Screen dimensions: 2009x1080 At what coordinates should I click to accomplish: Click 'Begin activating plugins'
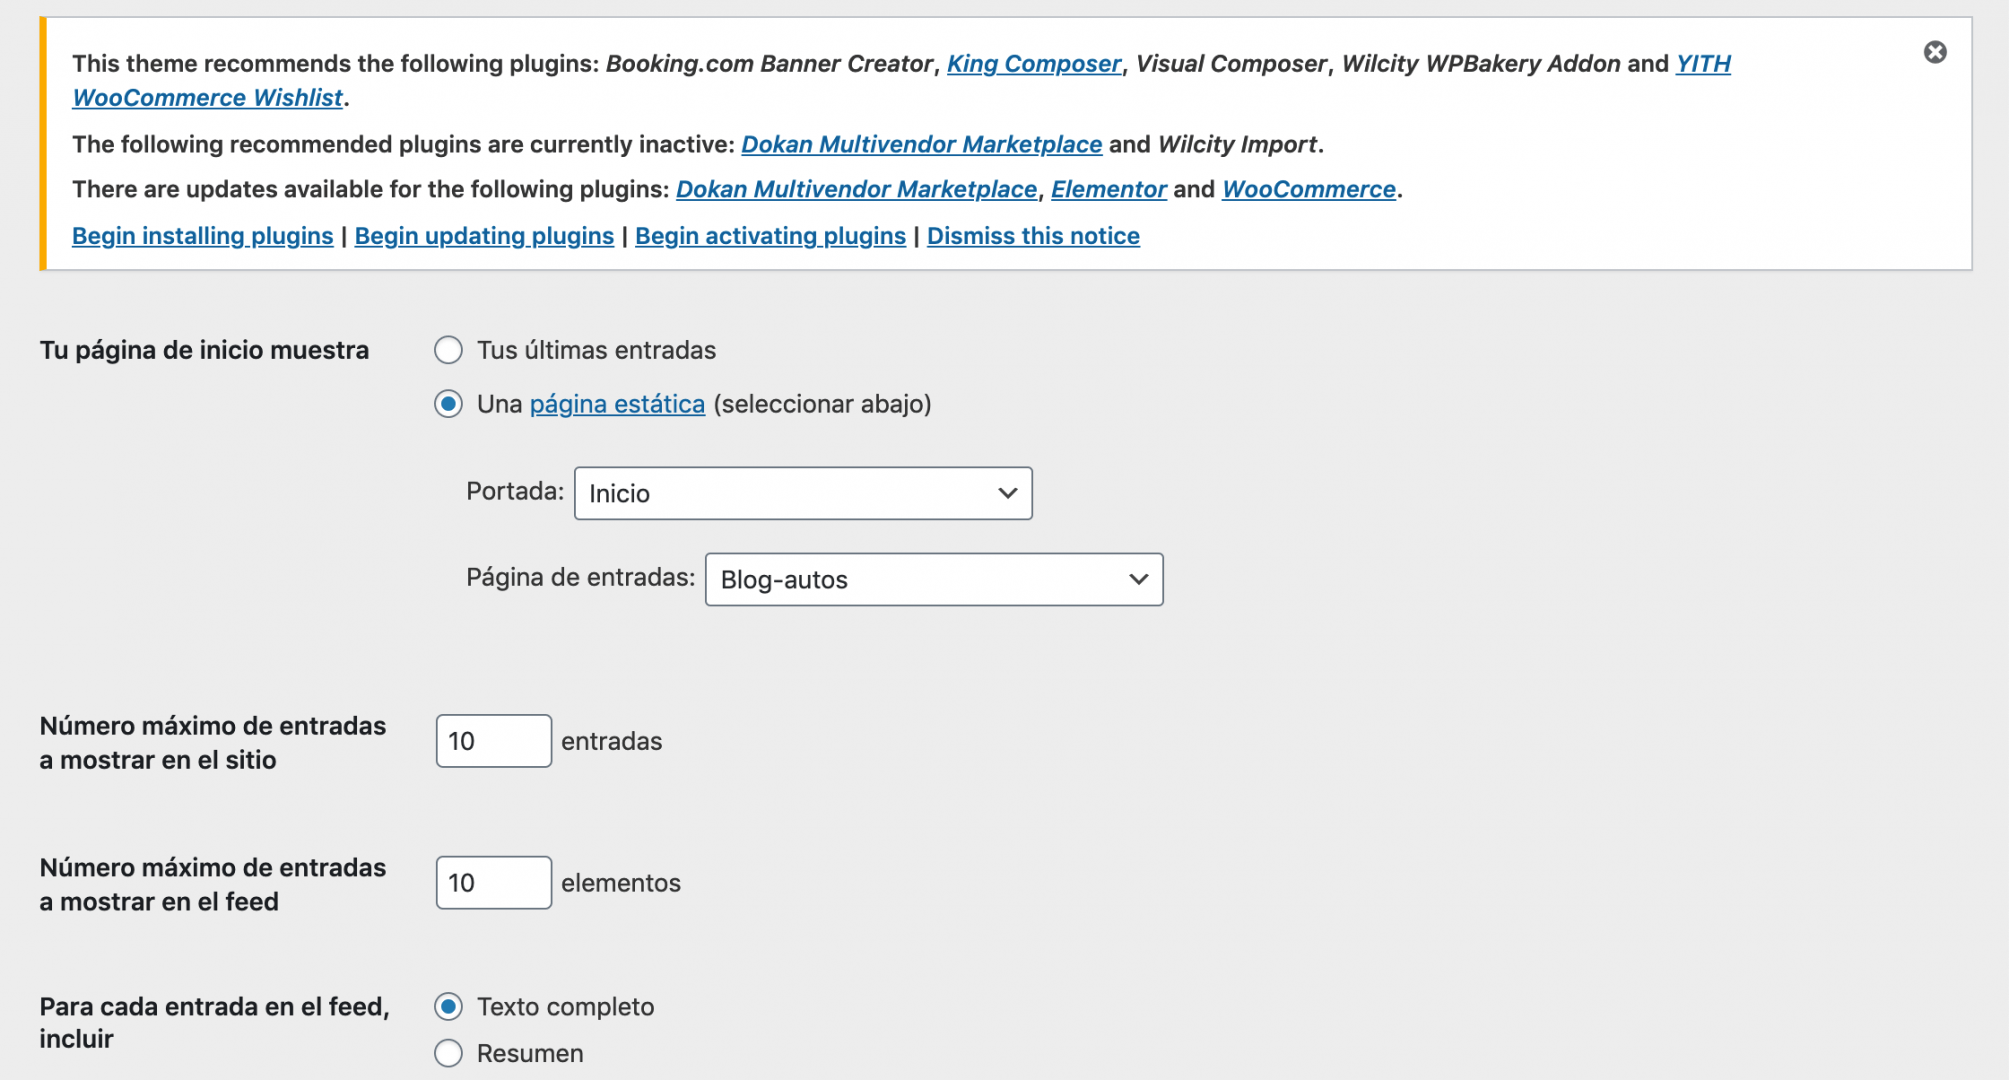click(x=770, y=236)
